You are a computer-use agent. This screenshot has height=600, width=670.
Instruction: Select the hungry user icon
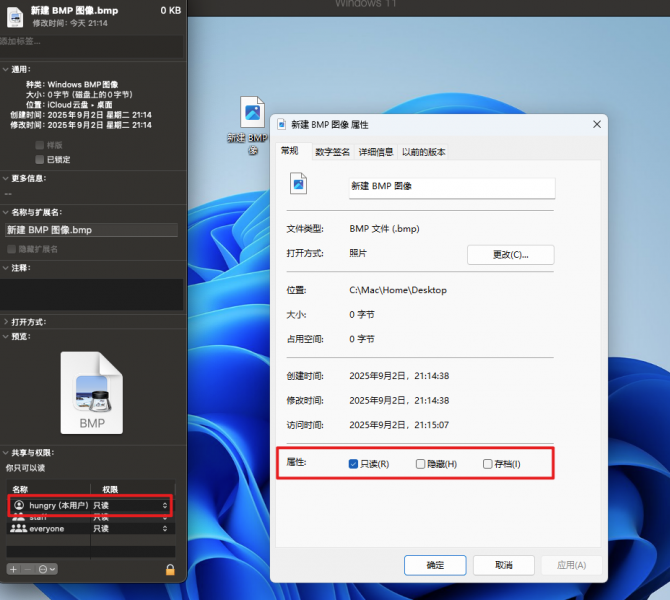(x=19, y=505)
